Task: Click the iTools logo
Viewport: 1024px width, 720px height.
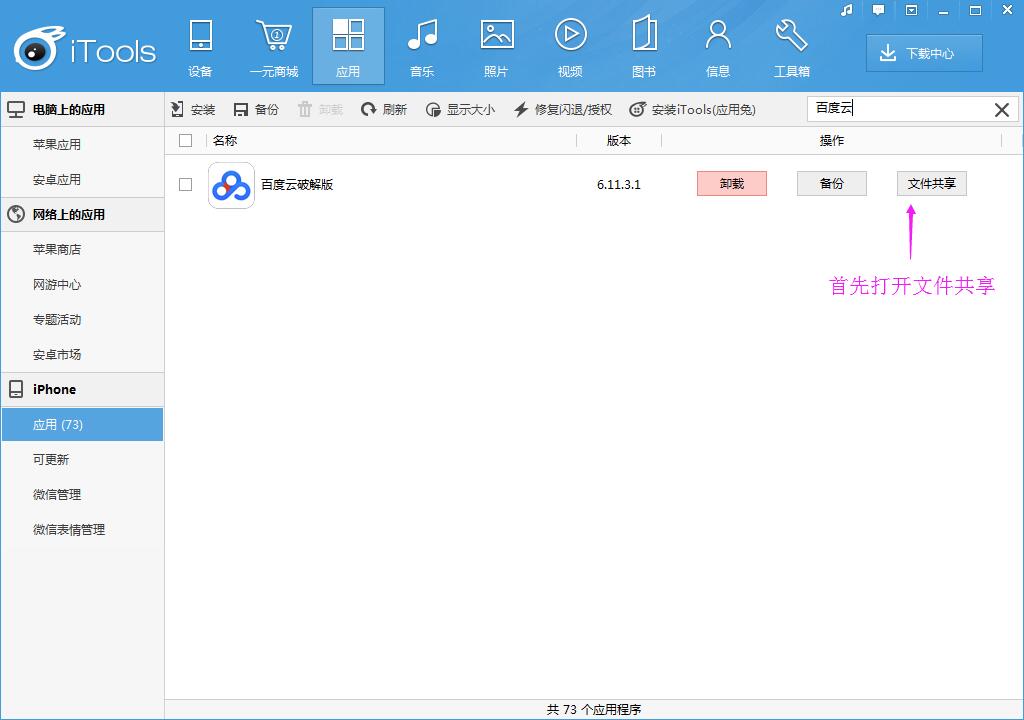Action: click(85, 48)
